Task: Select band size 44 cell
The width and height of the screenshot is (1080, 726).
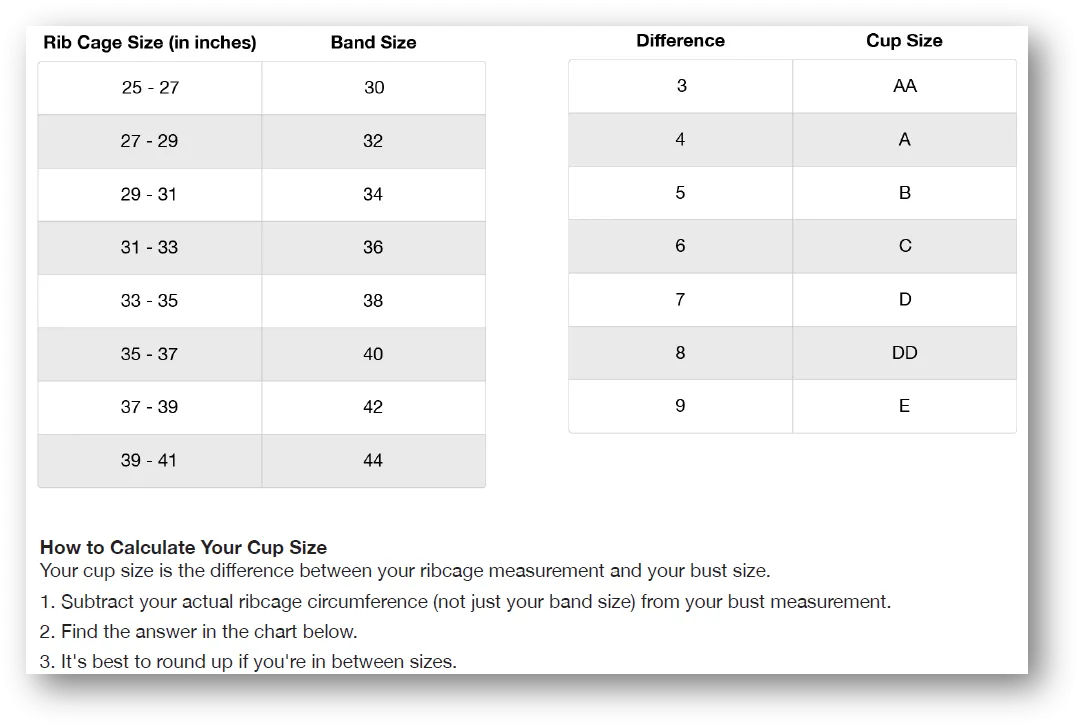Action: (x=373, y=460)
